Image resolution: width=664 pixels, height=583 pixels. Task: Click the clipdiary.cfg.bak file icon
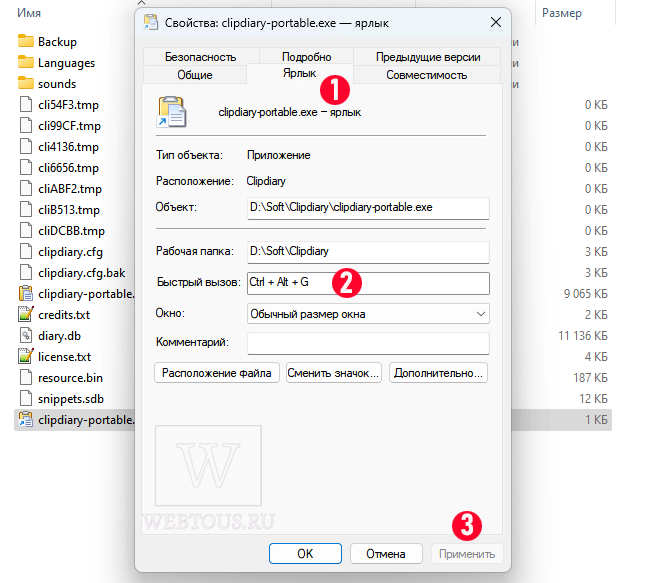click(x=26, y=273)
